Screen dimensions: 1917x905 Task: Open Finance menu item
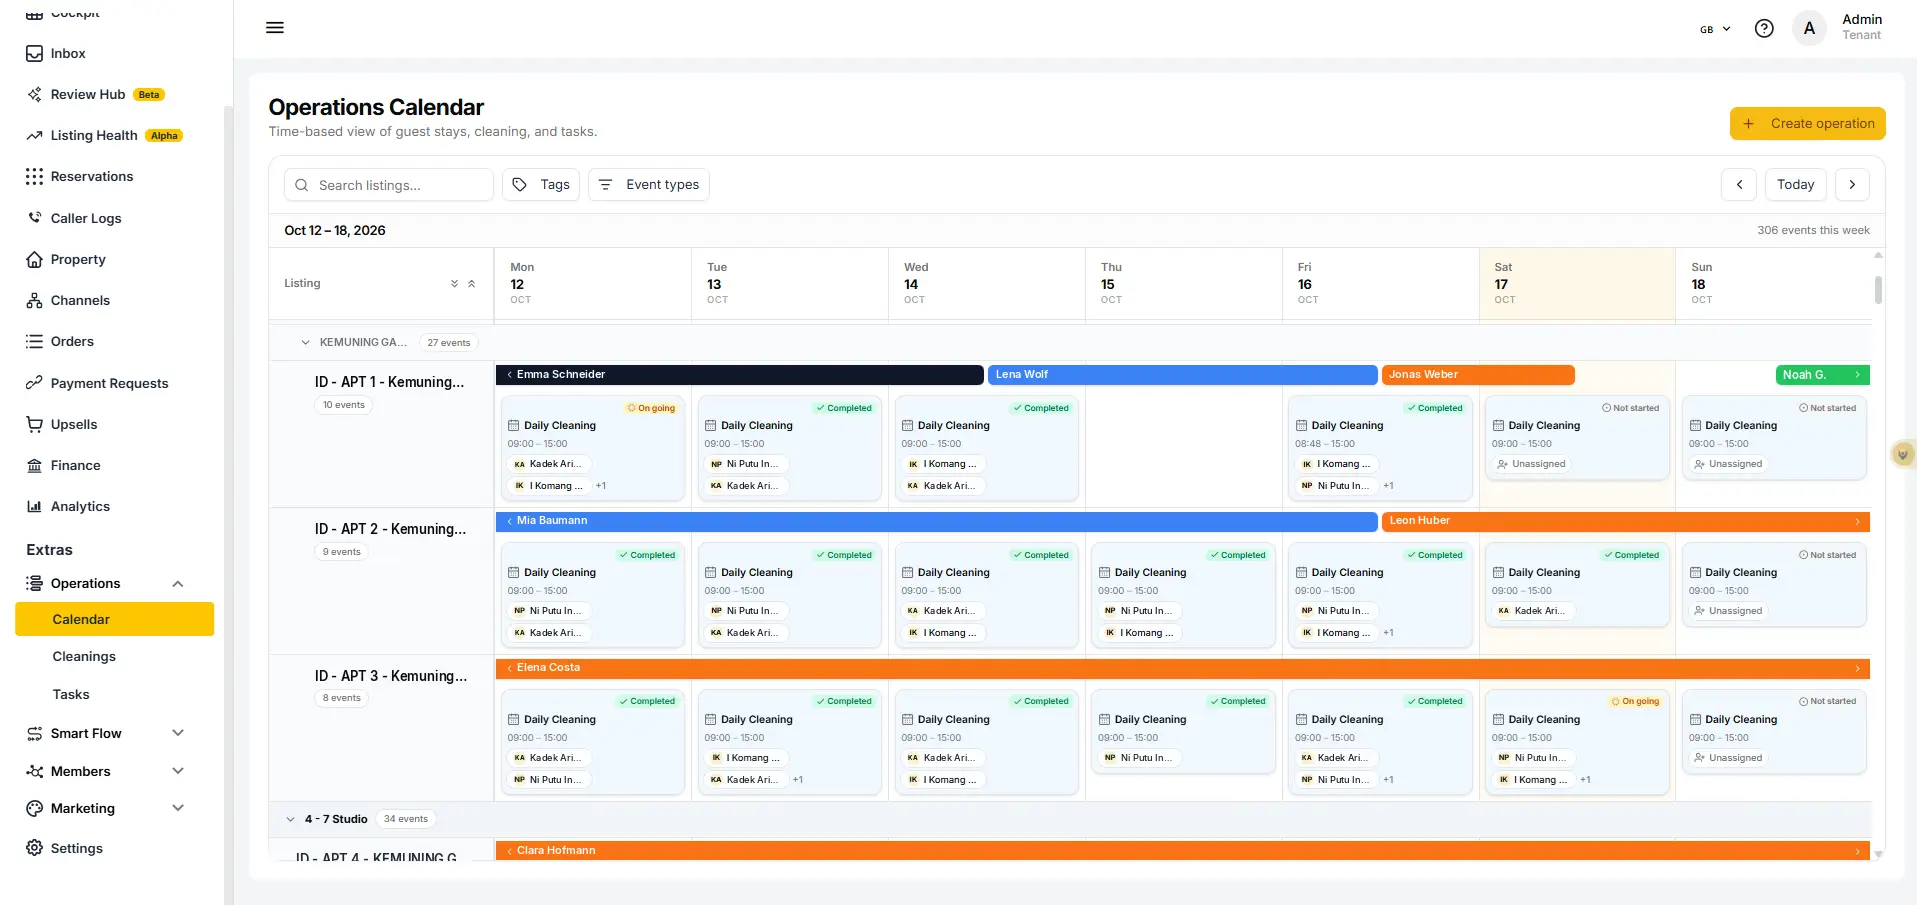coord(76,465)
